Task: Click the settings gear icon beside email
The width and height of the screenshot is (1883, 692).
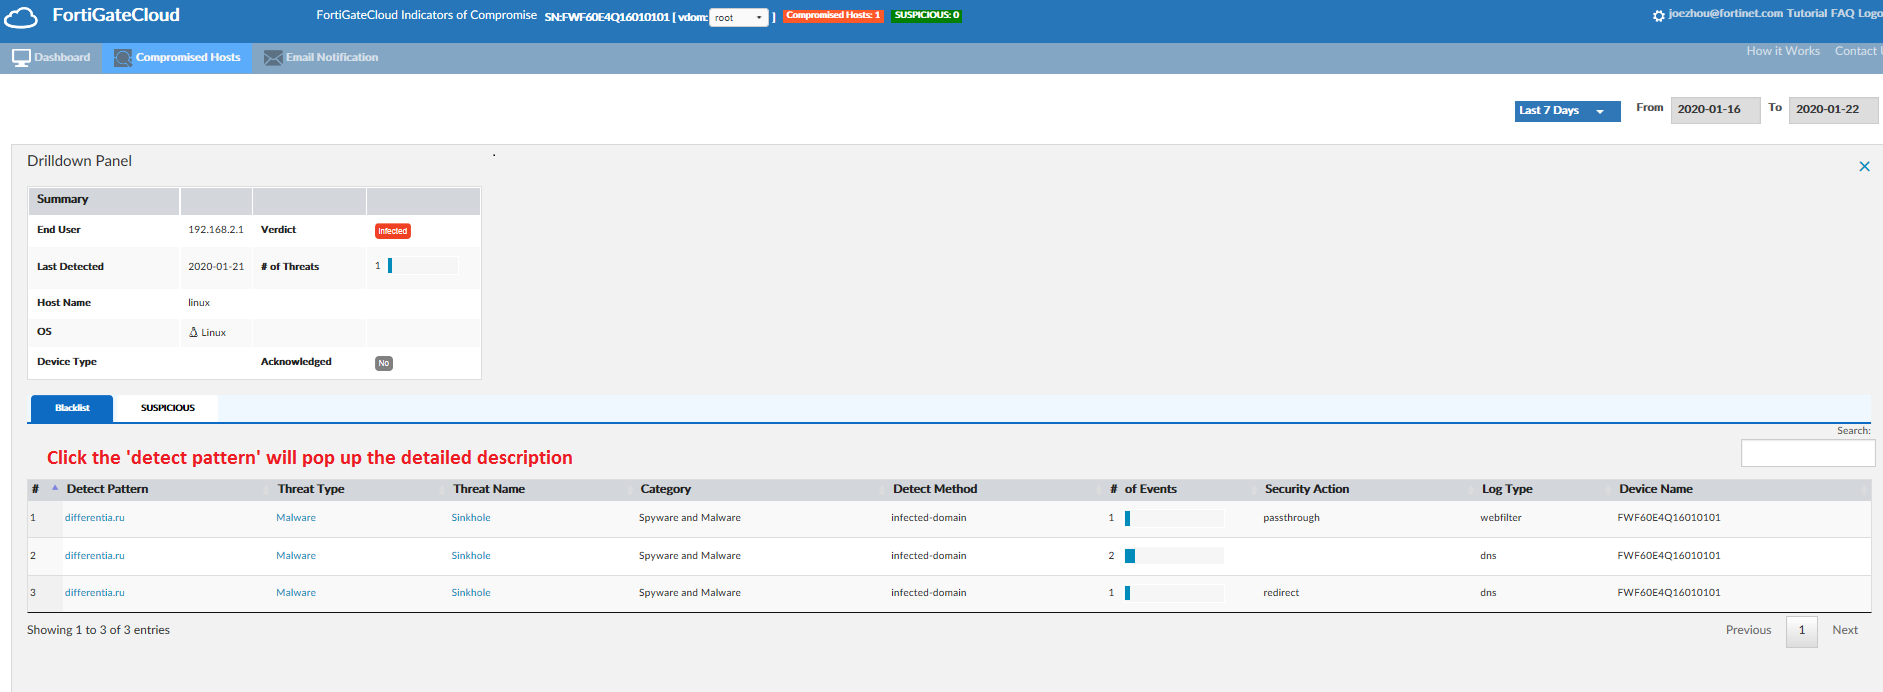Action: (1659, 16)
